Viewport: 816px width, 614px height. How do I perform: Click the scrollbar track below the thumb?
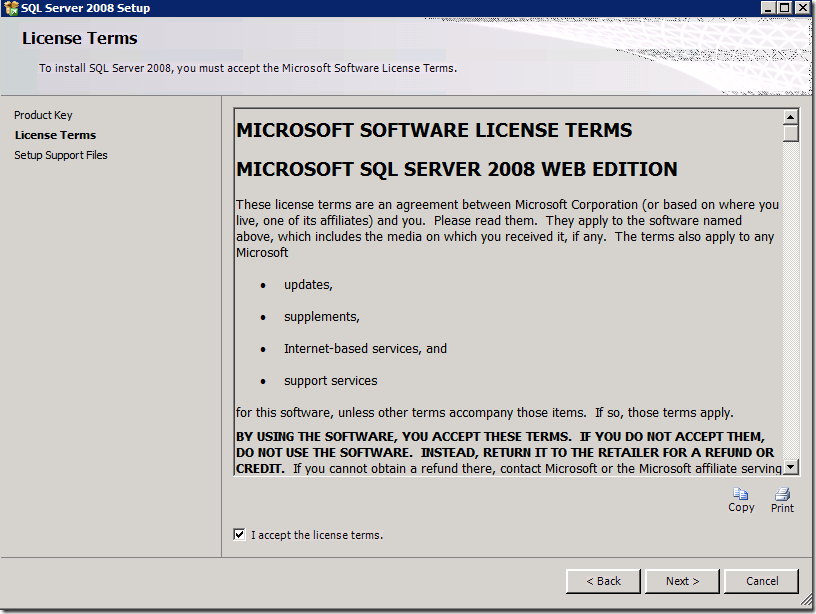click(790, 301)
